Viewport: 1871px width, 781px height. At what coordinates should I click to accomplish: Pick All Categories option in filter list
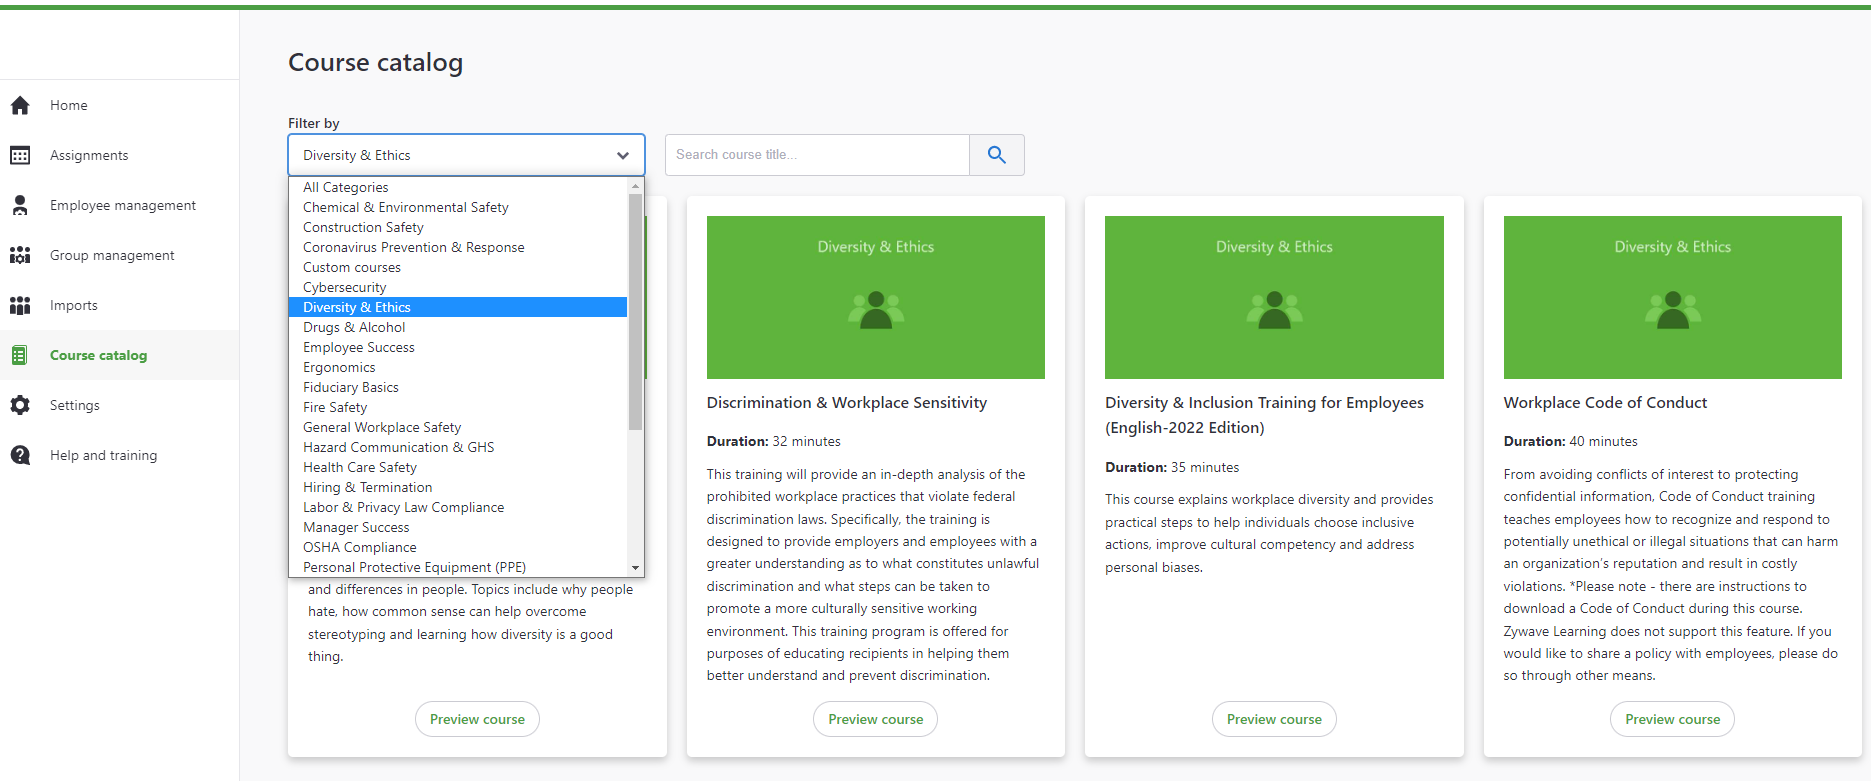click(345, 187)
